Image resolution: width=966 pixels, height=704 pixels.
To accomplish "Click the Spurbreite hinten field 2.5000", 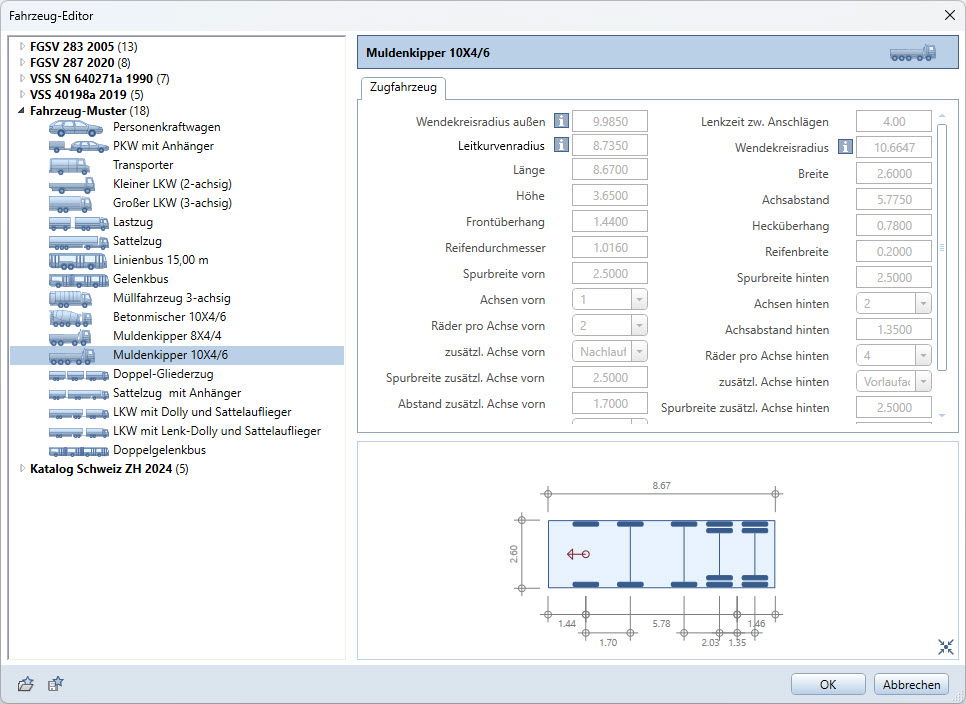I will point(894,278).
